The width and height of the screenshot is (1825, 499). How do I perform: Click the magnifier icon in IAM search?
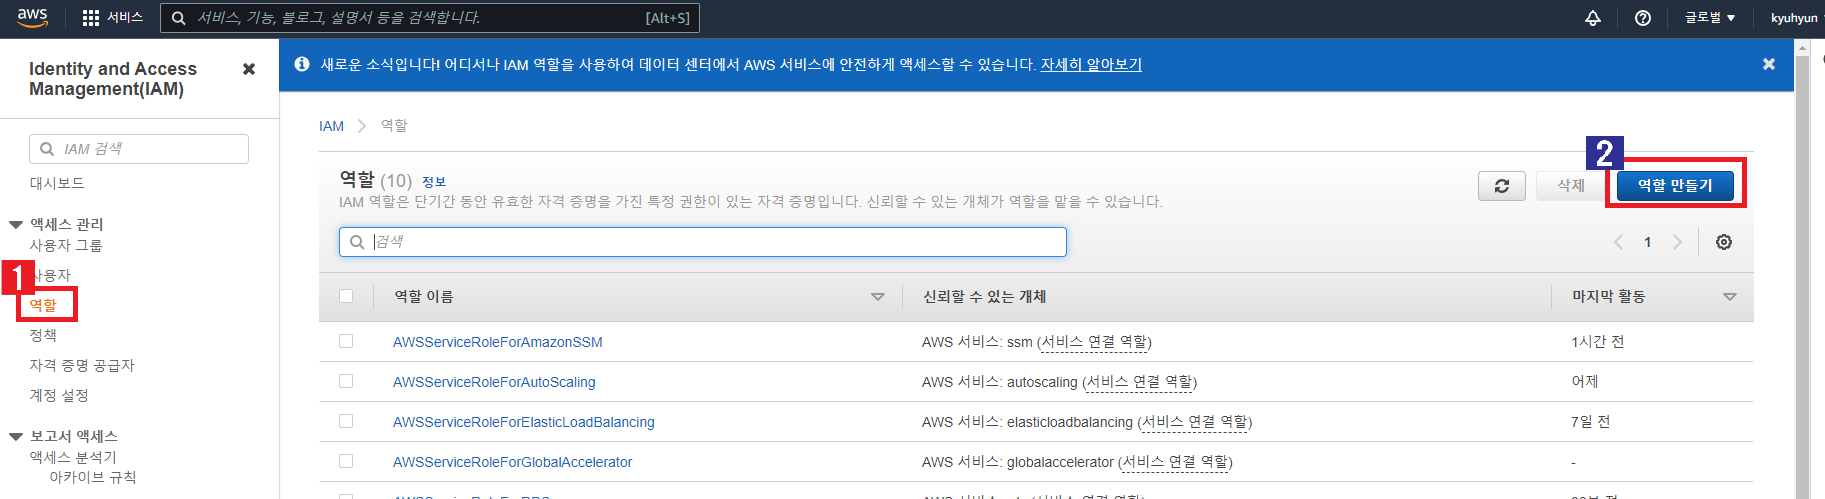[x=47, y=149]
